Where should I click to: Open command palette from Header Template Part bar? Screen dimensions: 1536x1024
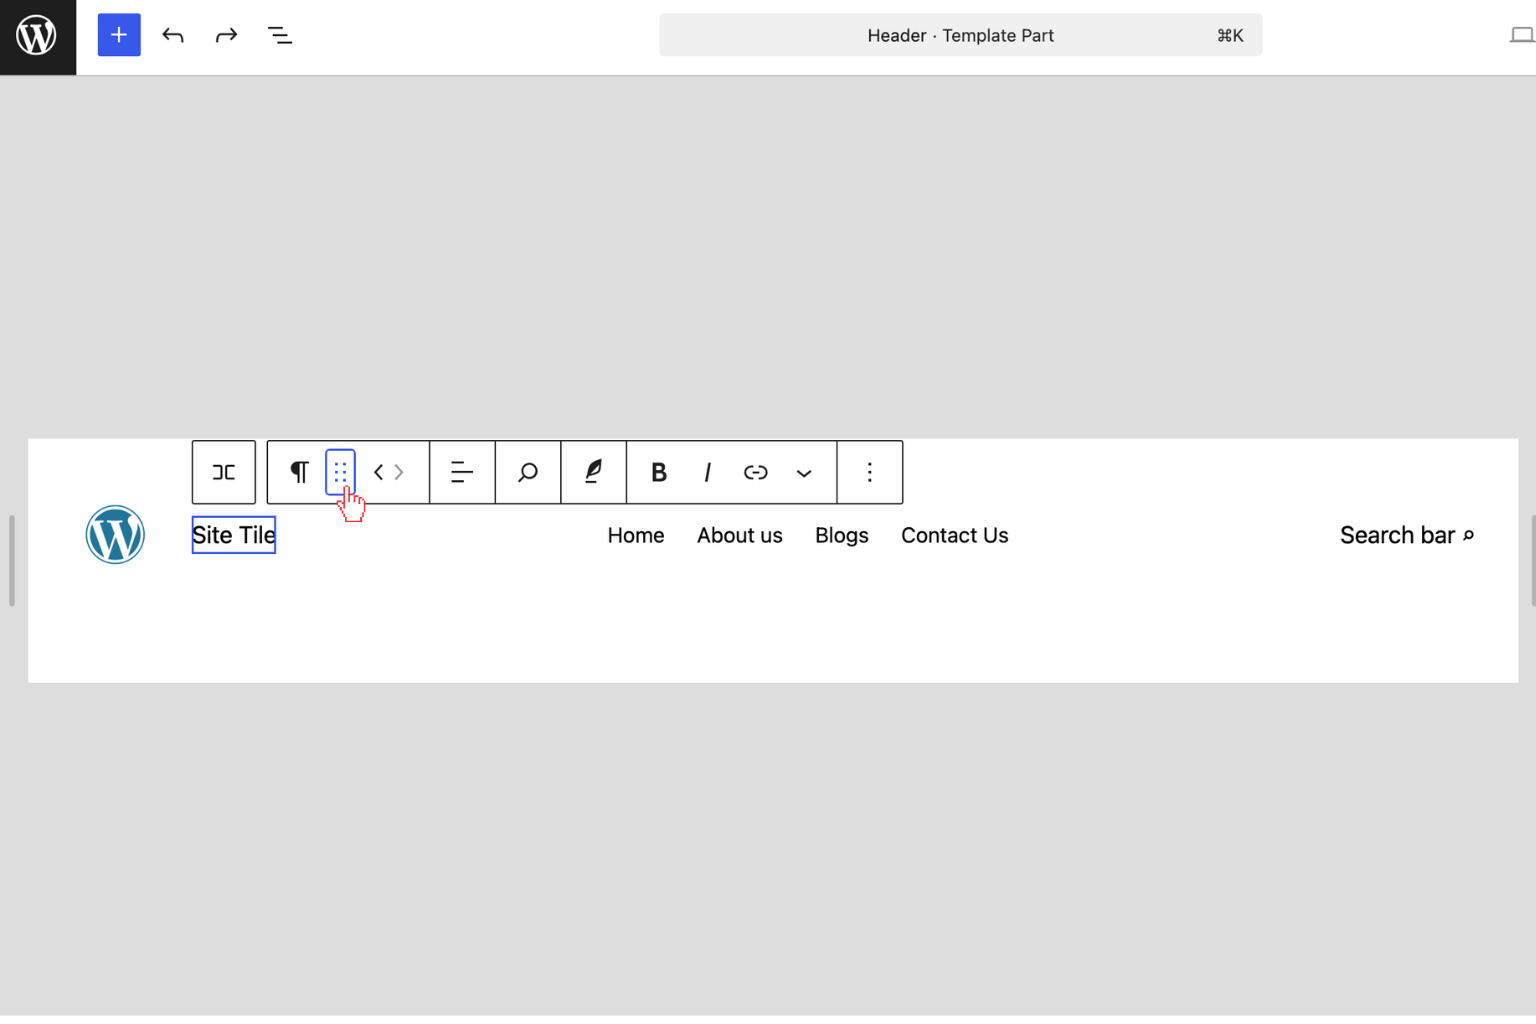pyautogui.click(x=960, y=36)
